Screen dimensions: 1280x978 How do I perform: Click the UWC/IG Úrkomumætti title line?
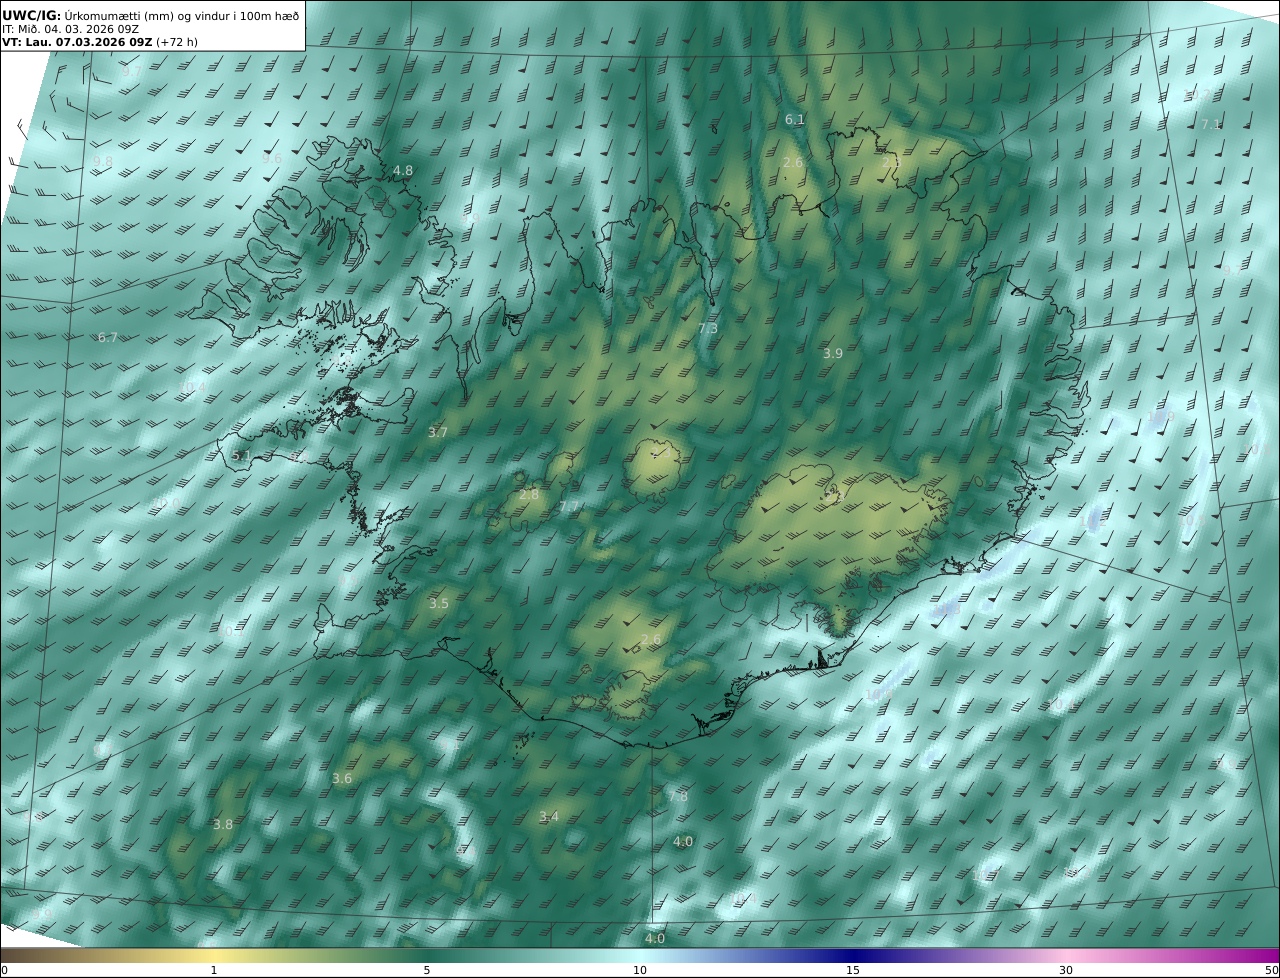click(150, 16)
